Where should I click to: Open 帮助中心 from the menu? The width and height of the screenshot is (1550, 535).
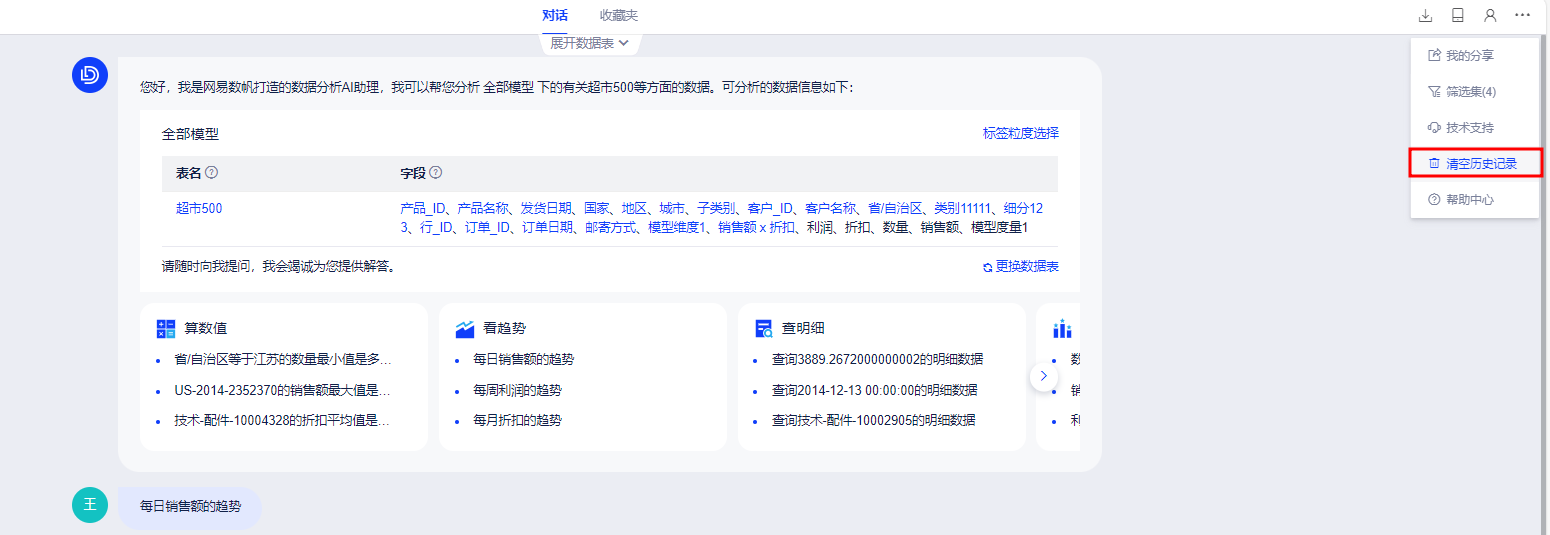(x=1469, y=200)
